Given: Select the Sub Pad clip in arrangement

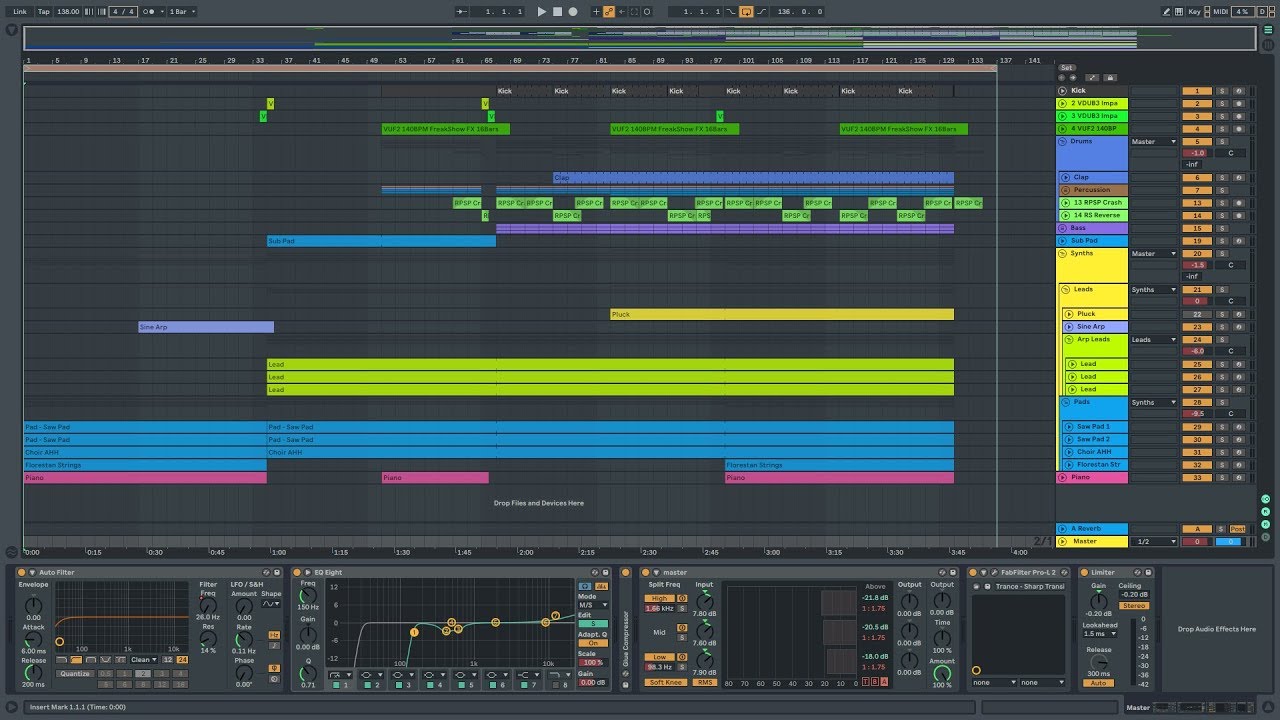Looking at the screenshot, I should click(x=381, y=241).
